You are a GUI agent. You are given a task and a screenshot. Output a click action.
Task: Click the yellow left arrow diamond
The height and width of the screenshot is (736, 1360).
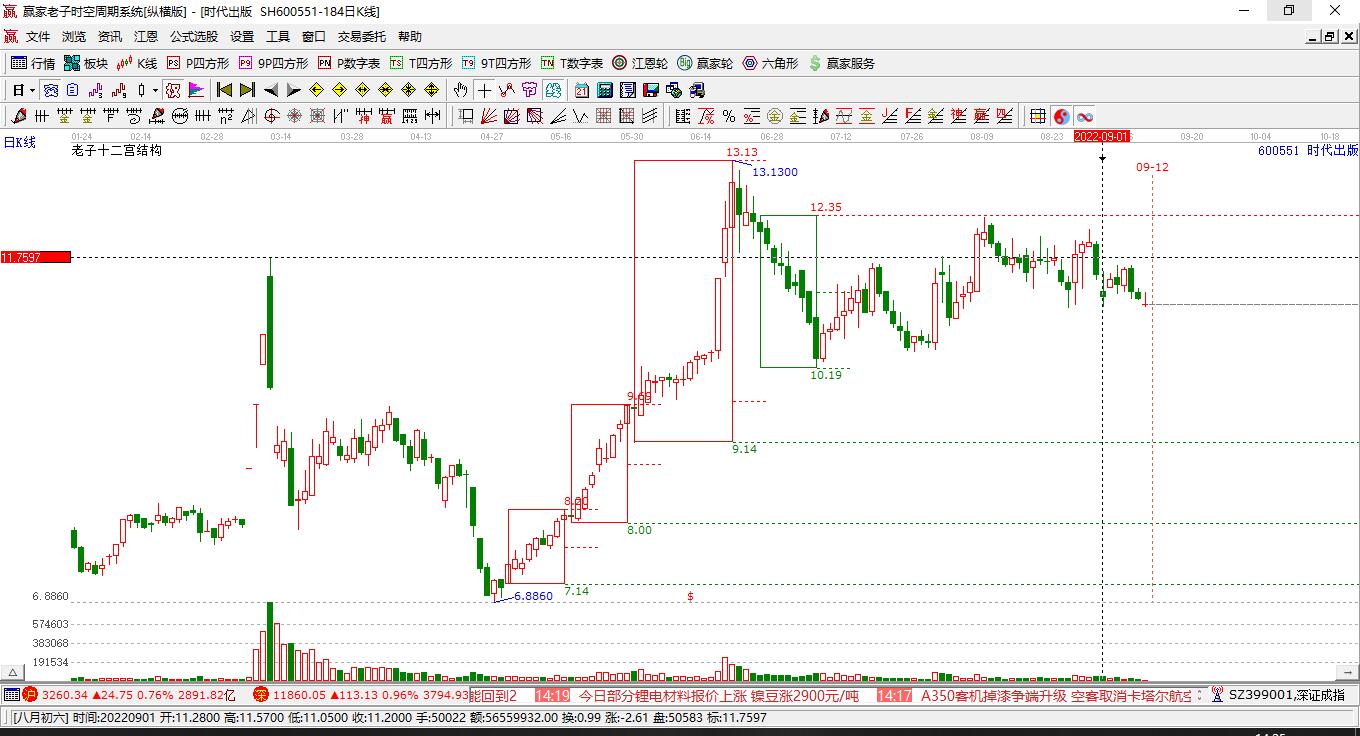pos(316,90)
